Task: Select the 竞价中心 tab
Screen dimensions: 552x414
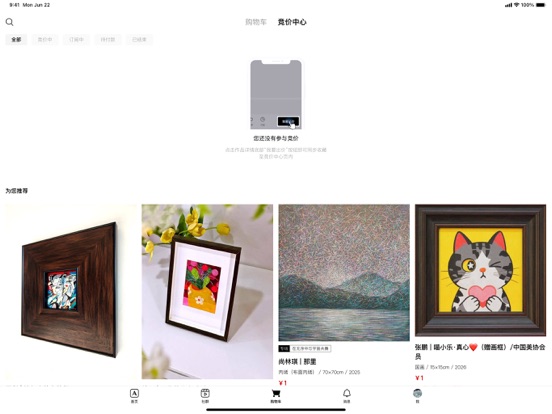Action: coord(292,22)
